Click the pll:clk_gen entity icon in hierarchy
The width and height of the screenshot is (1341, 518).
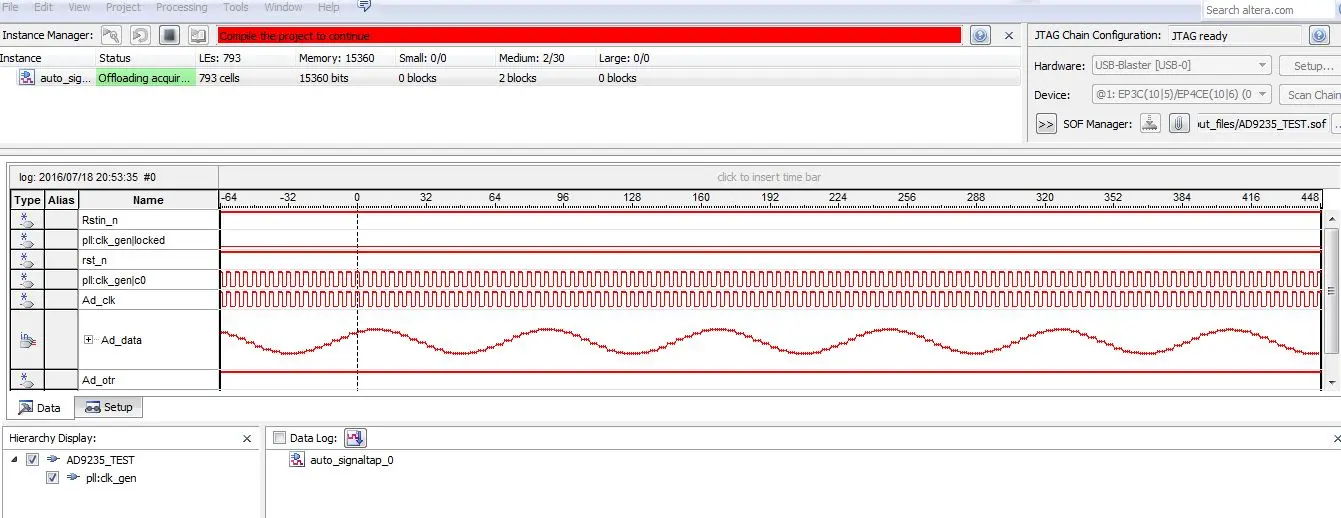click(73, 478)
